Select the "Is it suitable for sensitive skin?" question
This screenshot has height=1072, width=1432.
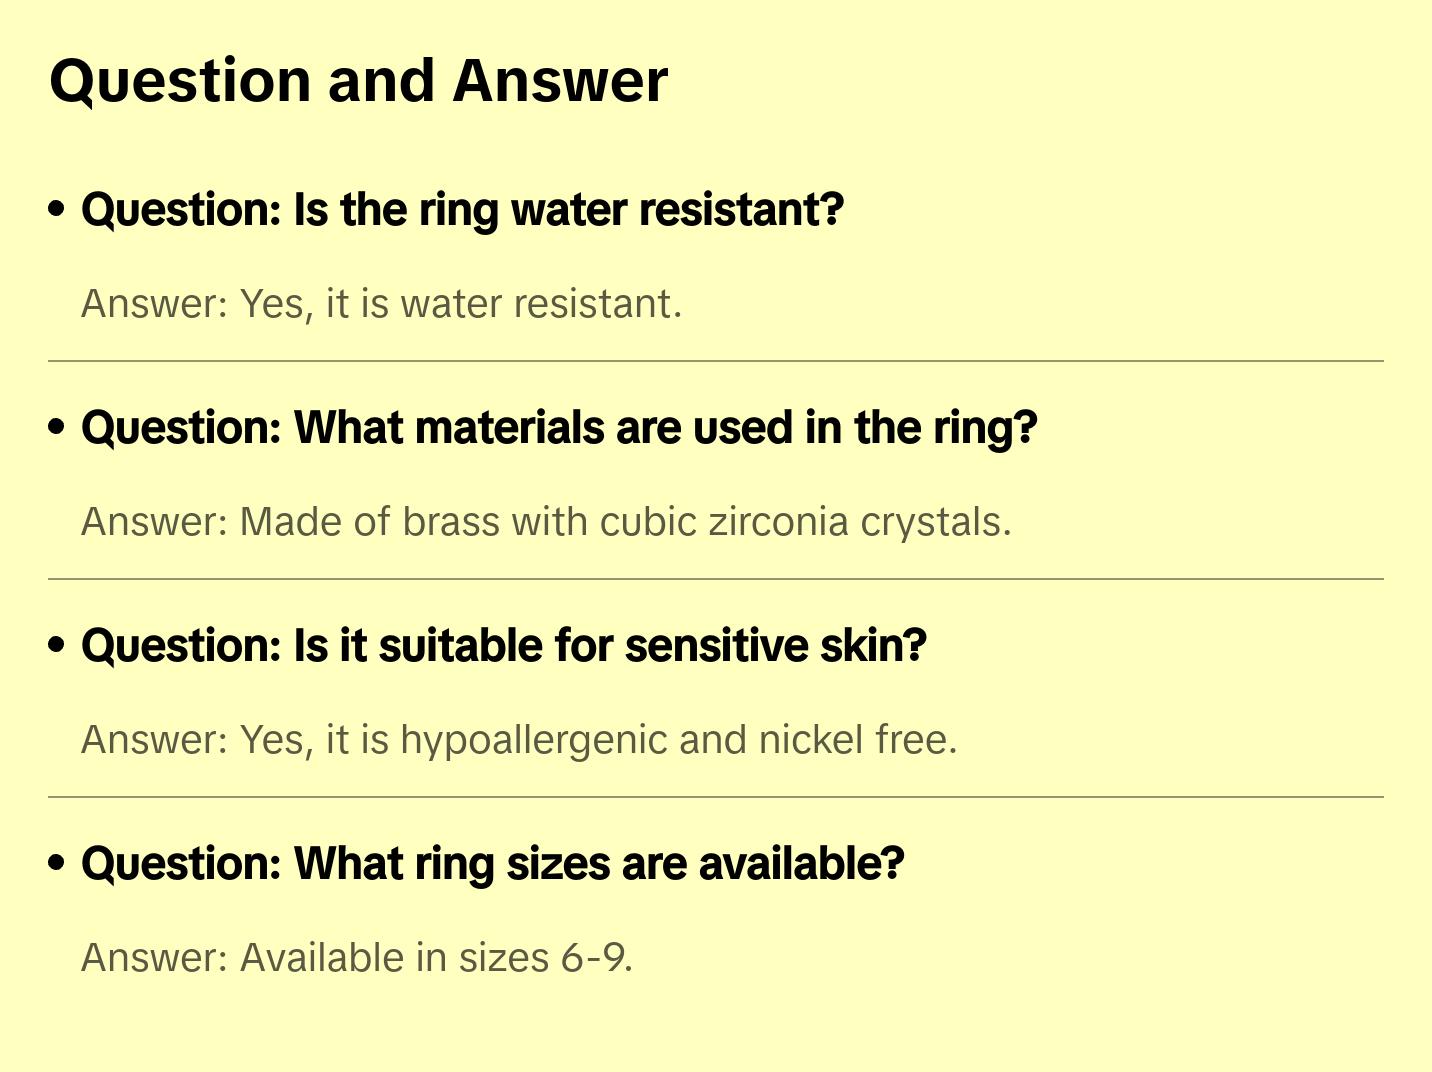504,646
